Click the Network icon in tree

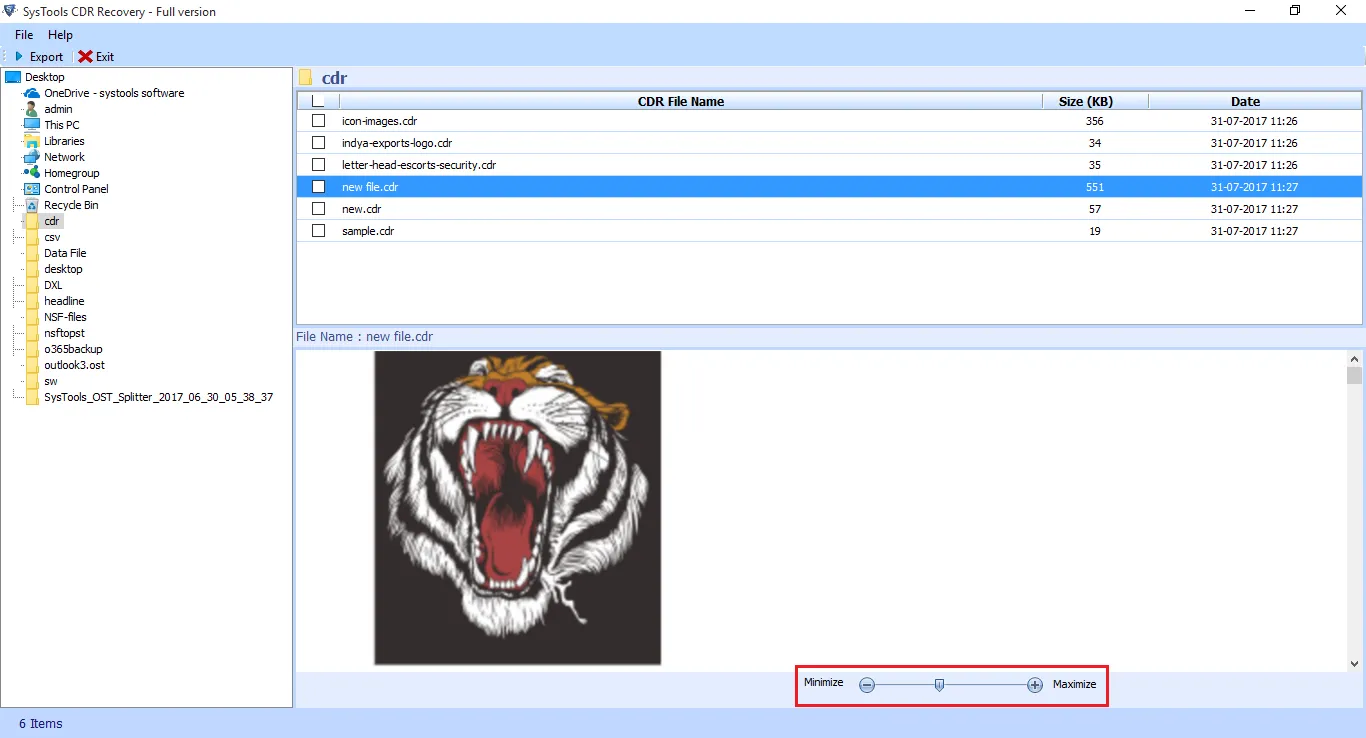(x=32, y=157)
